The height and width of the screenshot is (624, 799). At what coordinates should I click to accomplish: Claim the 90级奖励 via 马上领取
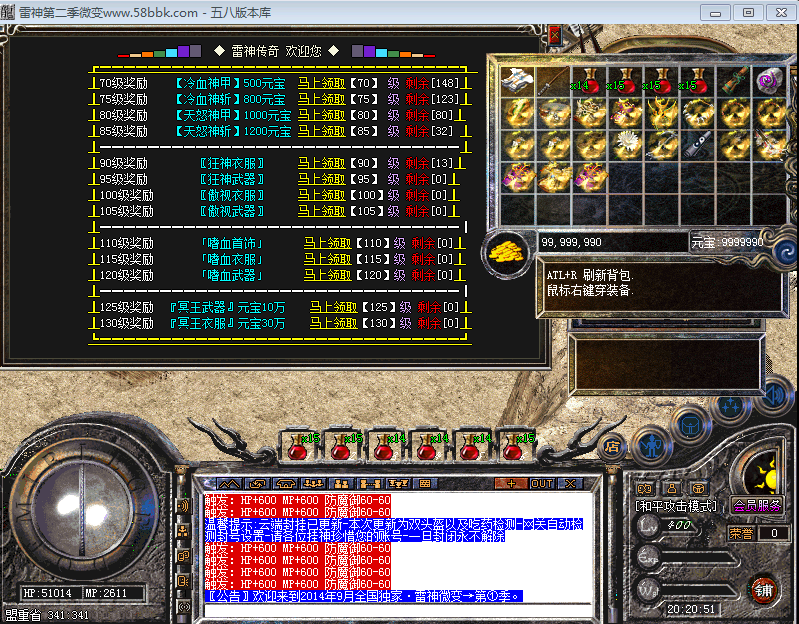coord(322,163)
